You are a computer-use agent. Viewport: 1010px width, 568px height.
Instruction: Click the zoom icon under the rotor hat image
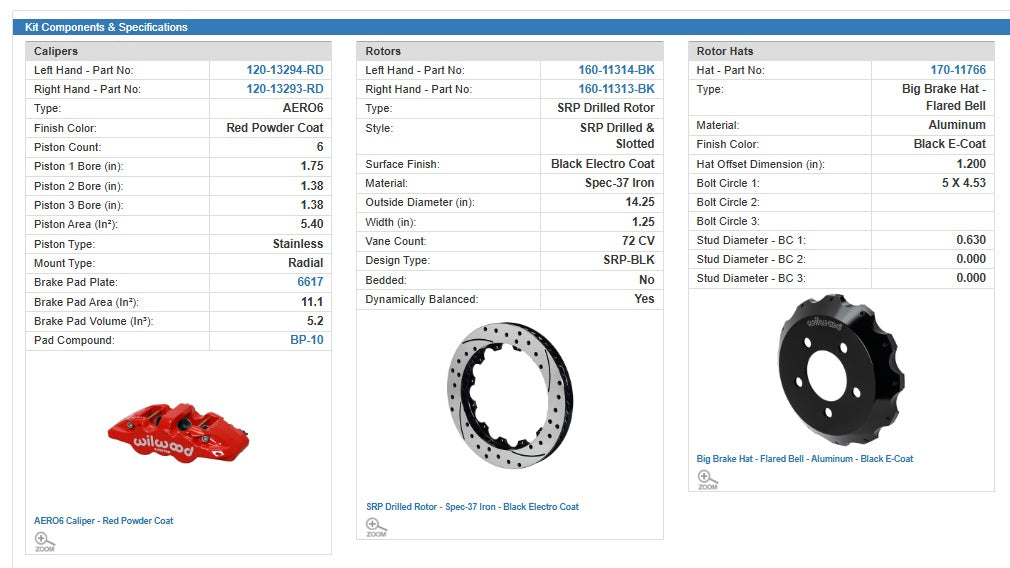707,479
